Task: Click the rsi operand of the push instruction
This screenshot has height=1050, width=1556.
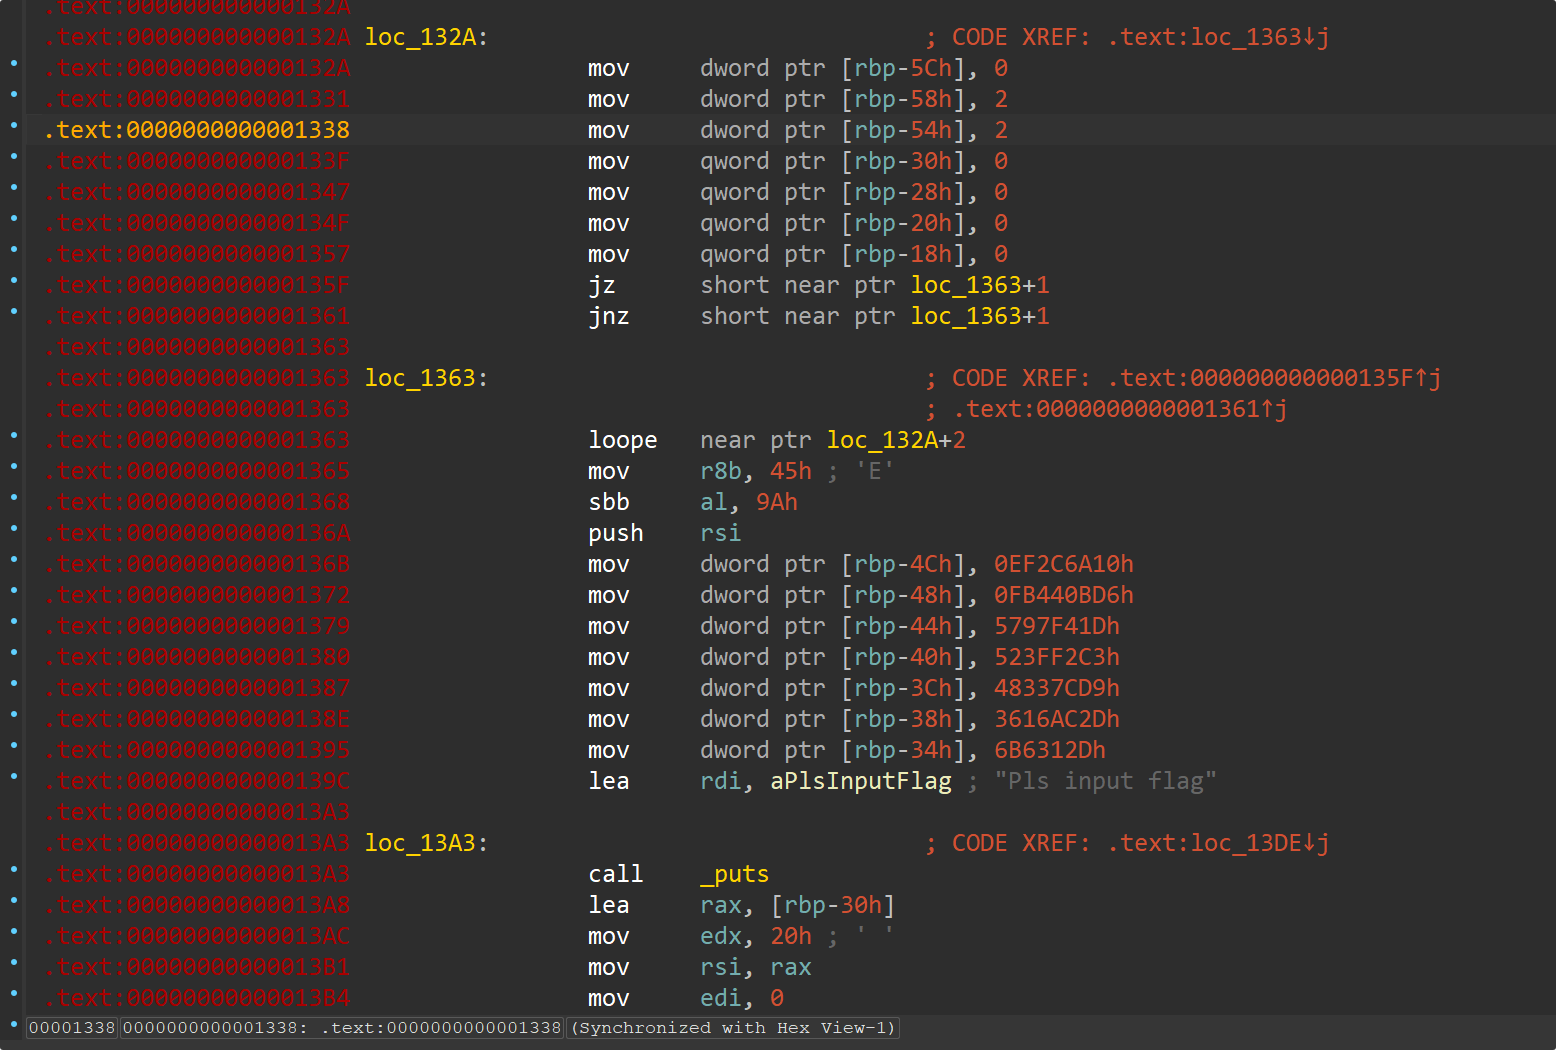Action: [x=721, y=533]
